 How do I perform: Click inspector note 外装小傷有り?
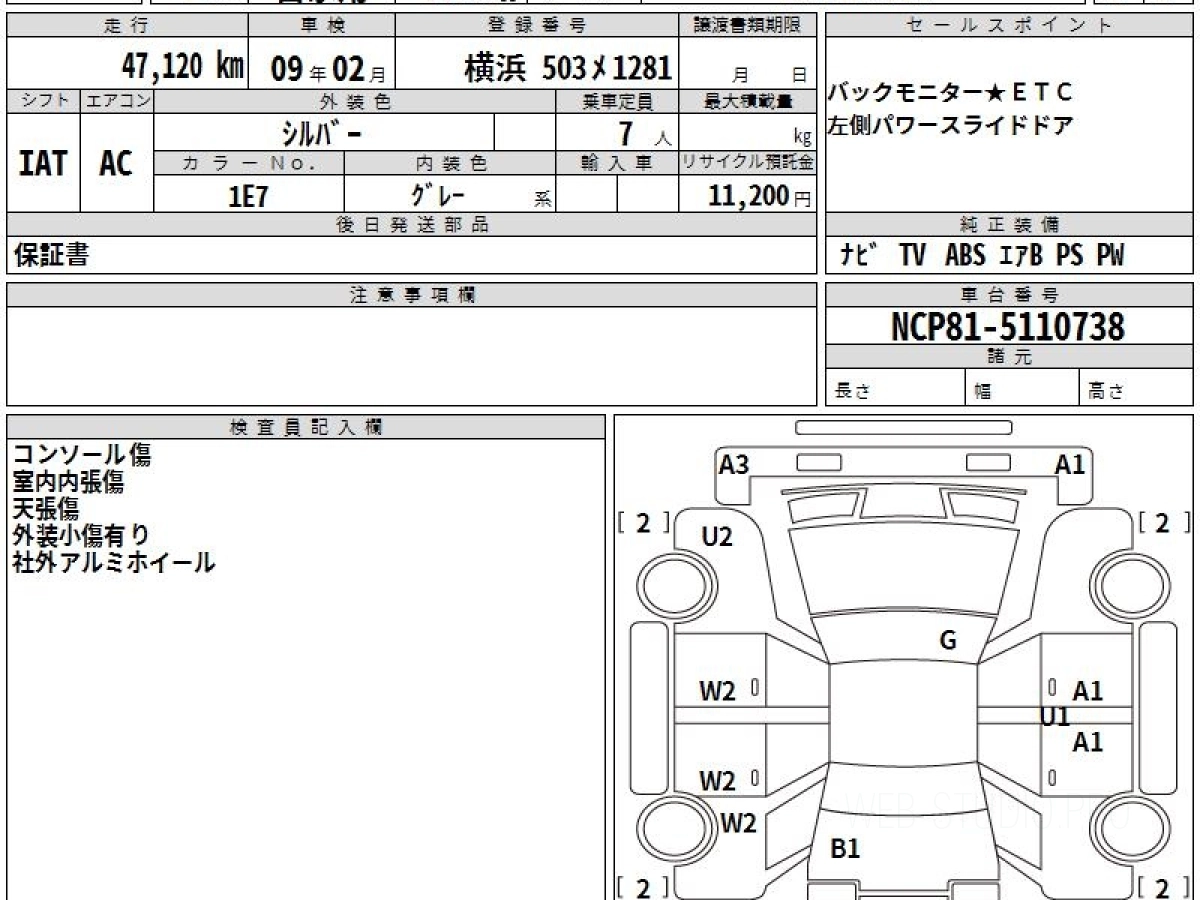pos(81,535)
